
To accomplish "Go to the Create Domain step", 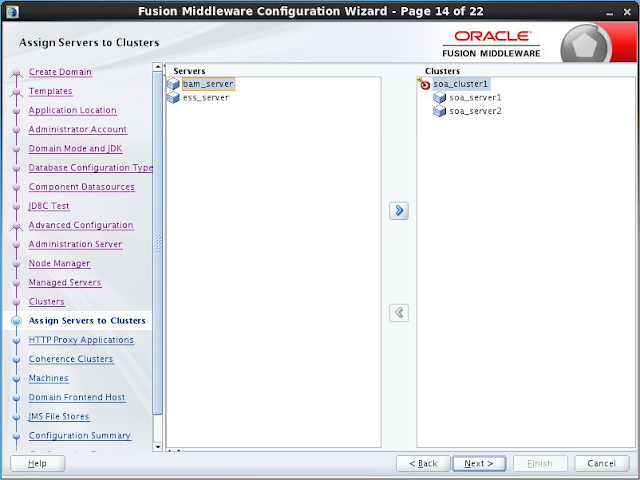I will click(x=60, y=72).
